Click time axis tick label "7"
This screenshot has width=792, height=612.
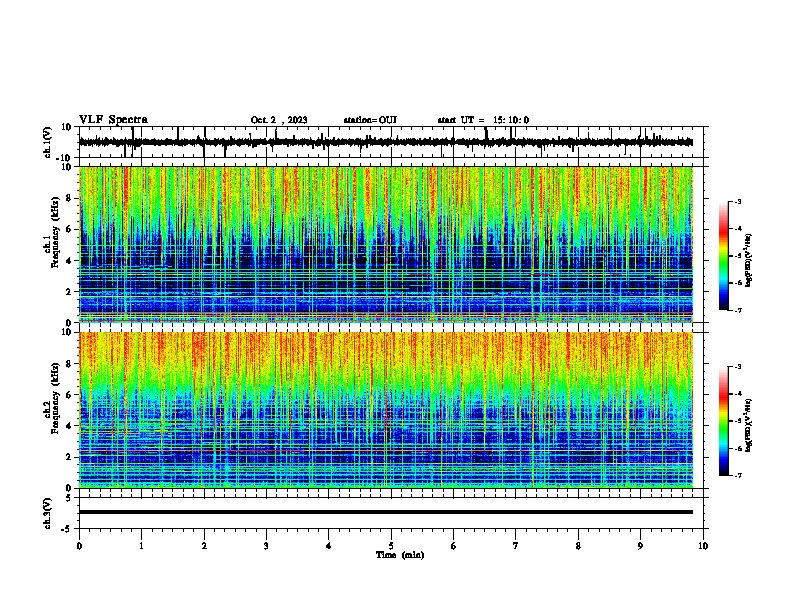pos(516,546)
